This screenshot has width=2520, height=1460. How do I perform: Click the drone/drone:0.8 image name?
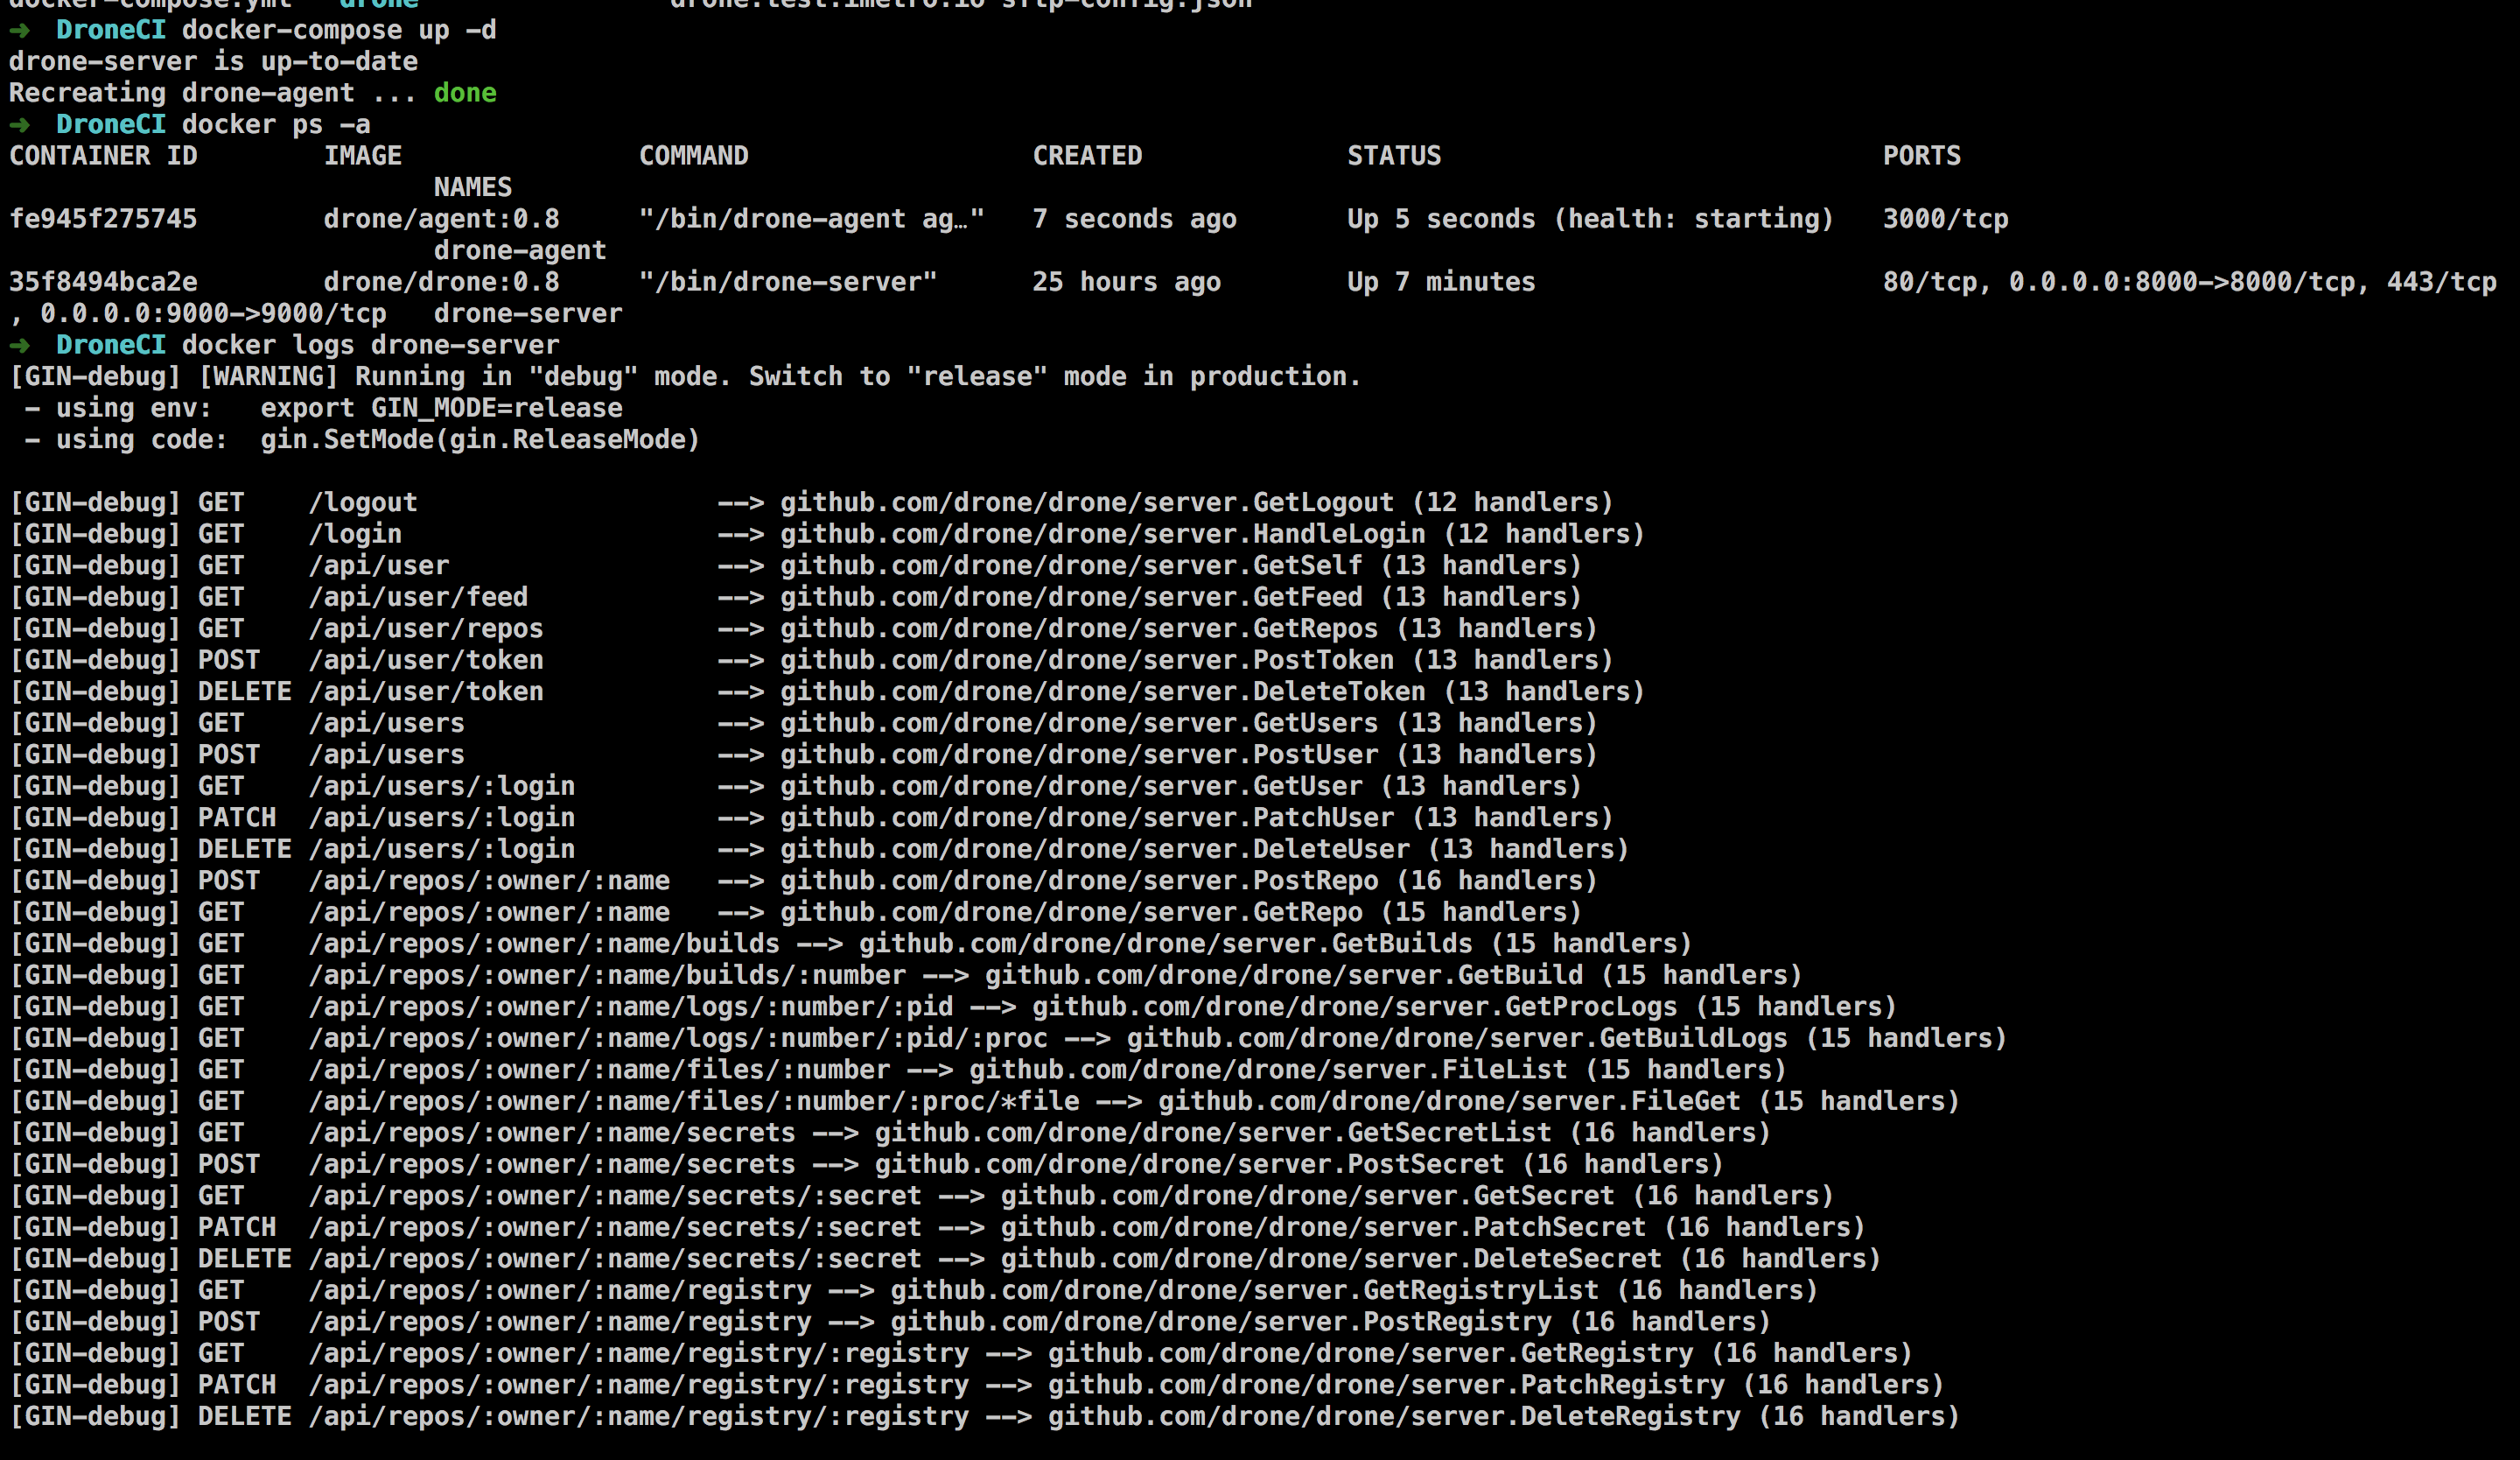(x=441, y=282)
